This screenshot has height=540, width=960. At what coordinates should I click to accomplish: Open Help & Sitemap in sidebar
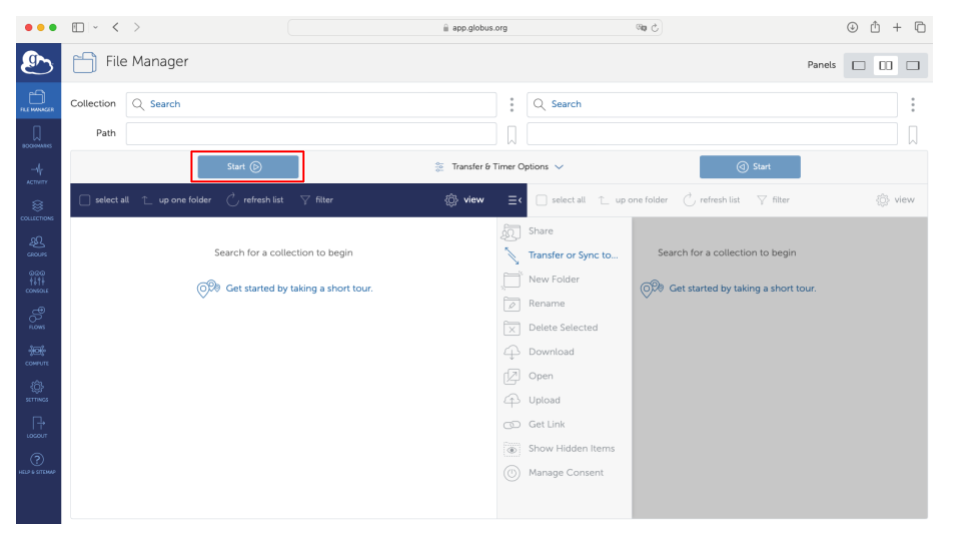(37, 462)
